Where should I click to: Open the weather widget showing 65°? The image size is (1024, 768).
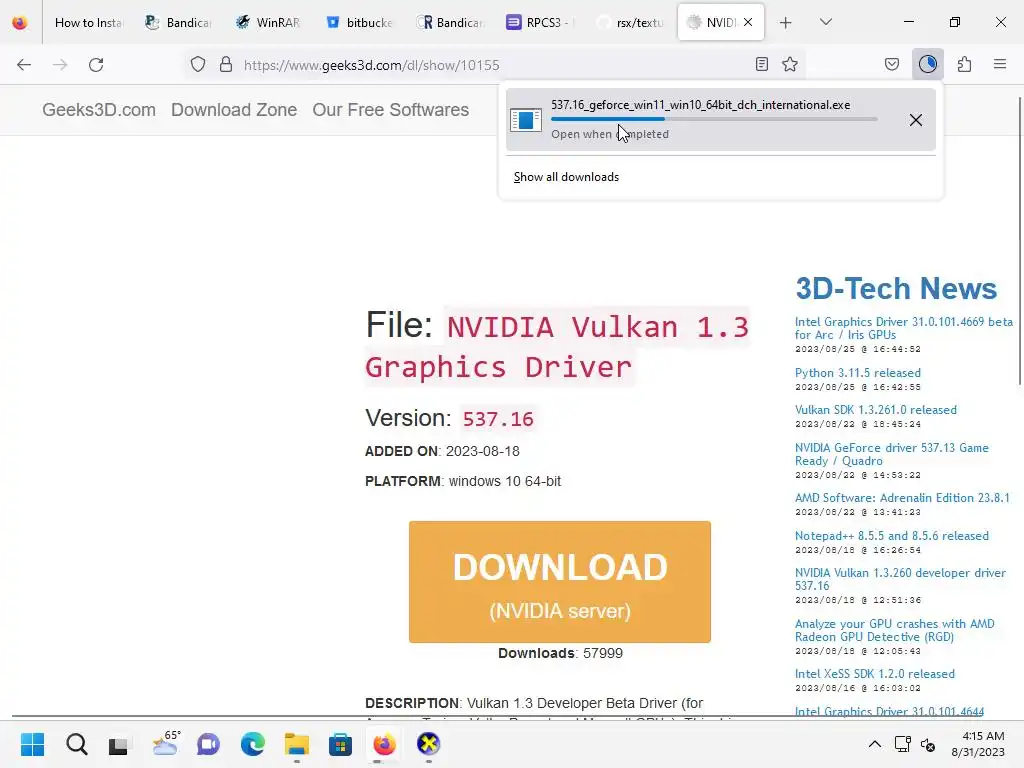click(165, 743)
